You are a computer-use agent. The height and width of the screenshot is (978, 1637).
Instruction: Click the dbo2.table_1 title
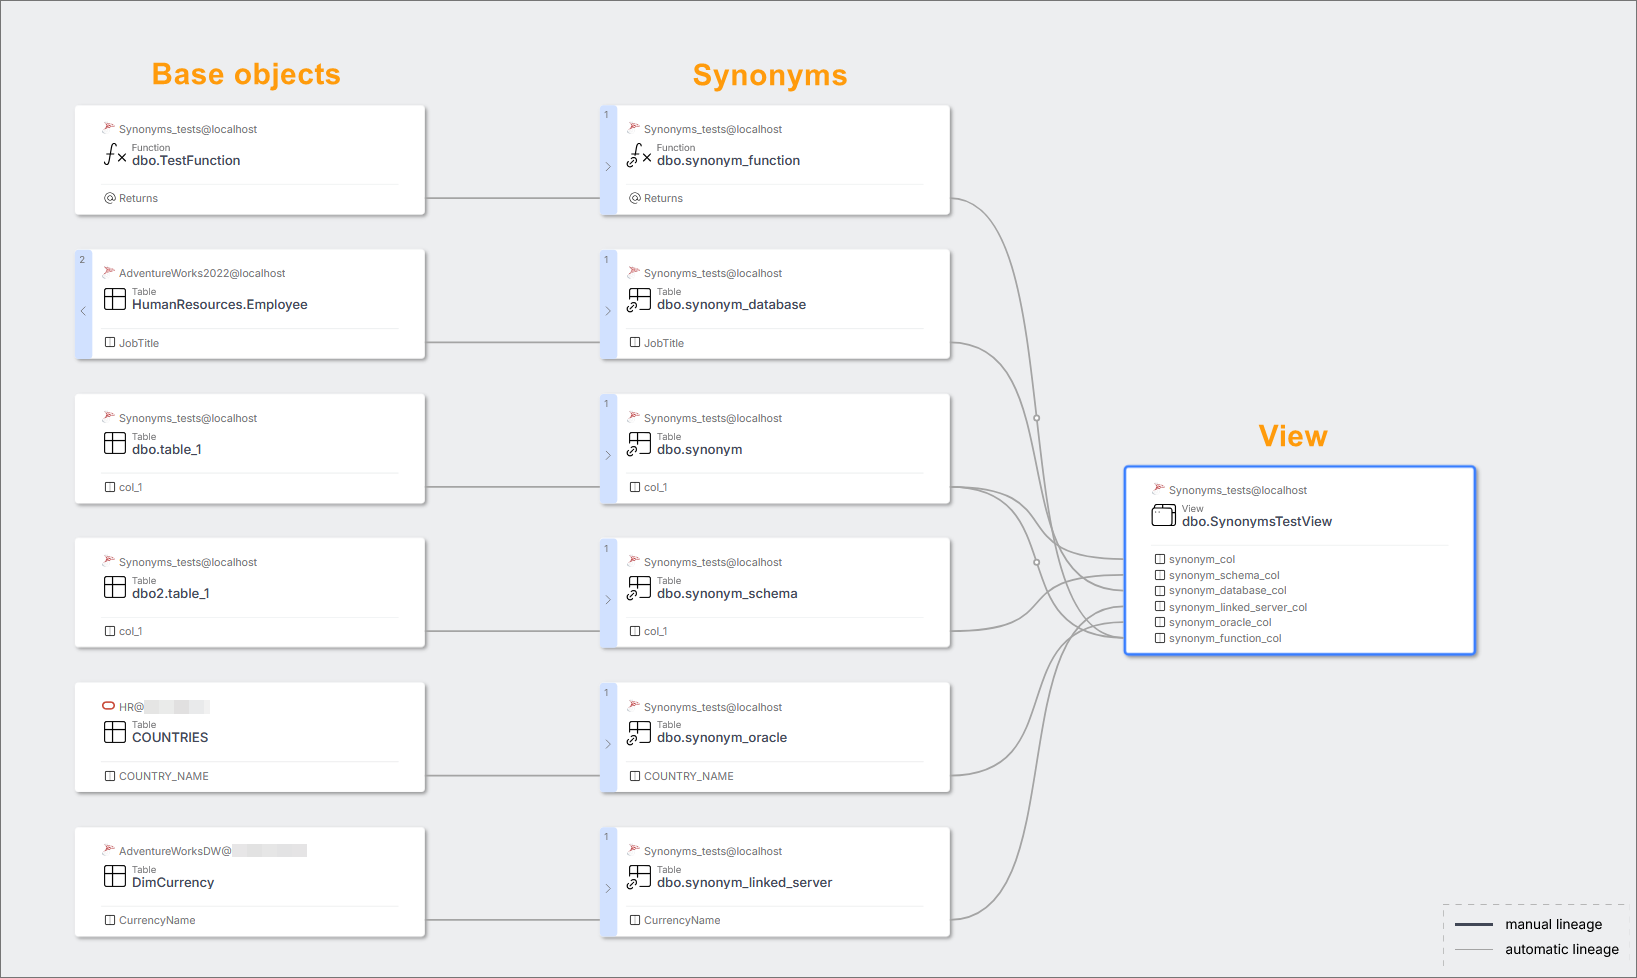[x=171, y=593]
